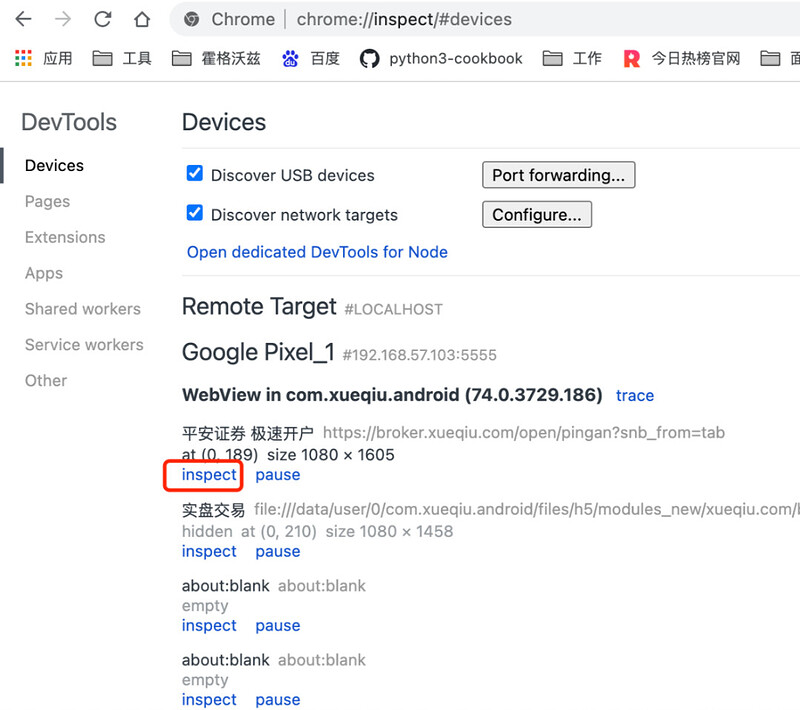Open the 应用 apps grid bookmark
Viewport: 800px width, 710px height.
tap(43, 59)
